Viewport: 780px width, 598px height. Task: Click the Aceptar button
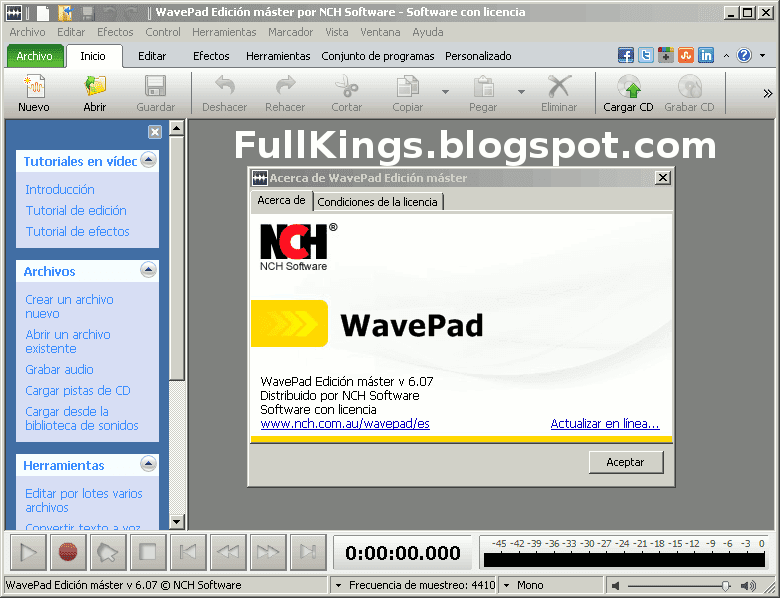pyautogui.click(x=626, y=462)
